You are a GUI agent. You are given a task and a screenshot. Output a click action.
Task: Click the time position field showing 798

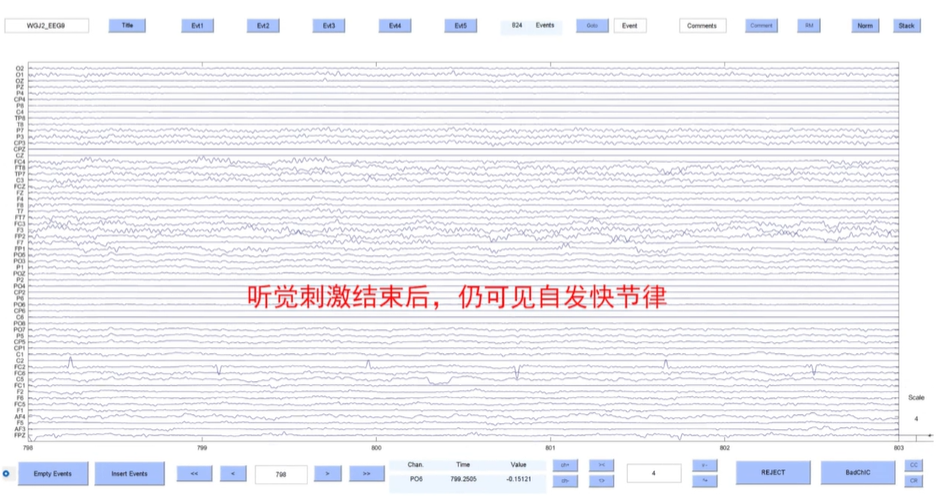click(279, 473)
